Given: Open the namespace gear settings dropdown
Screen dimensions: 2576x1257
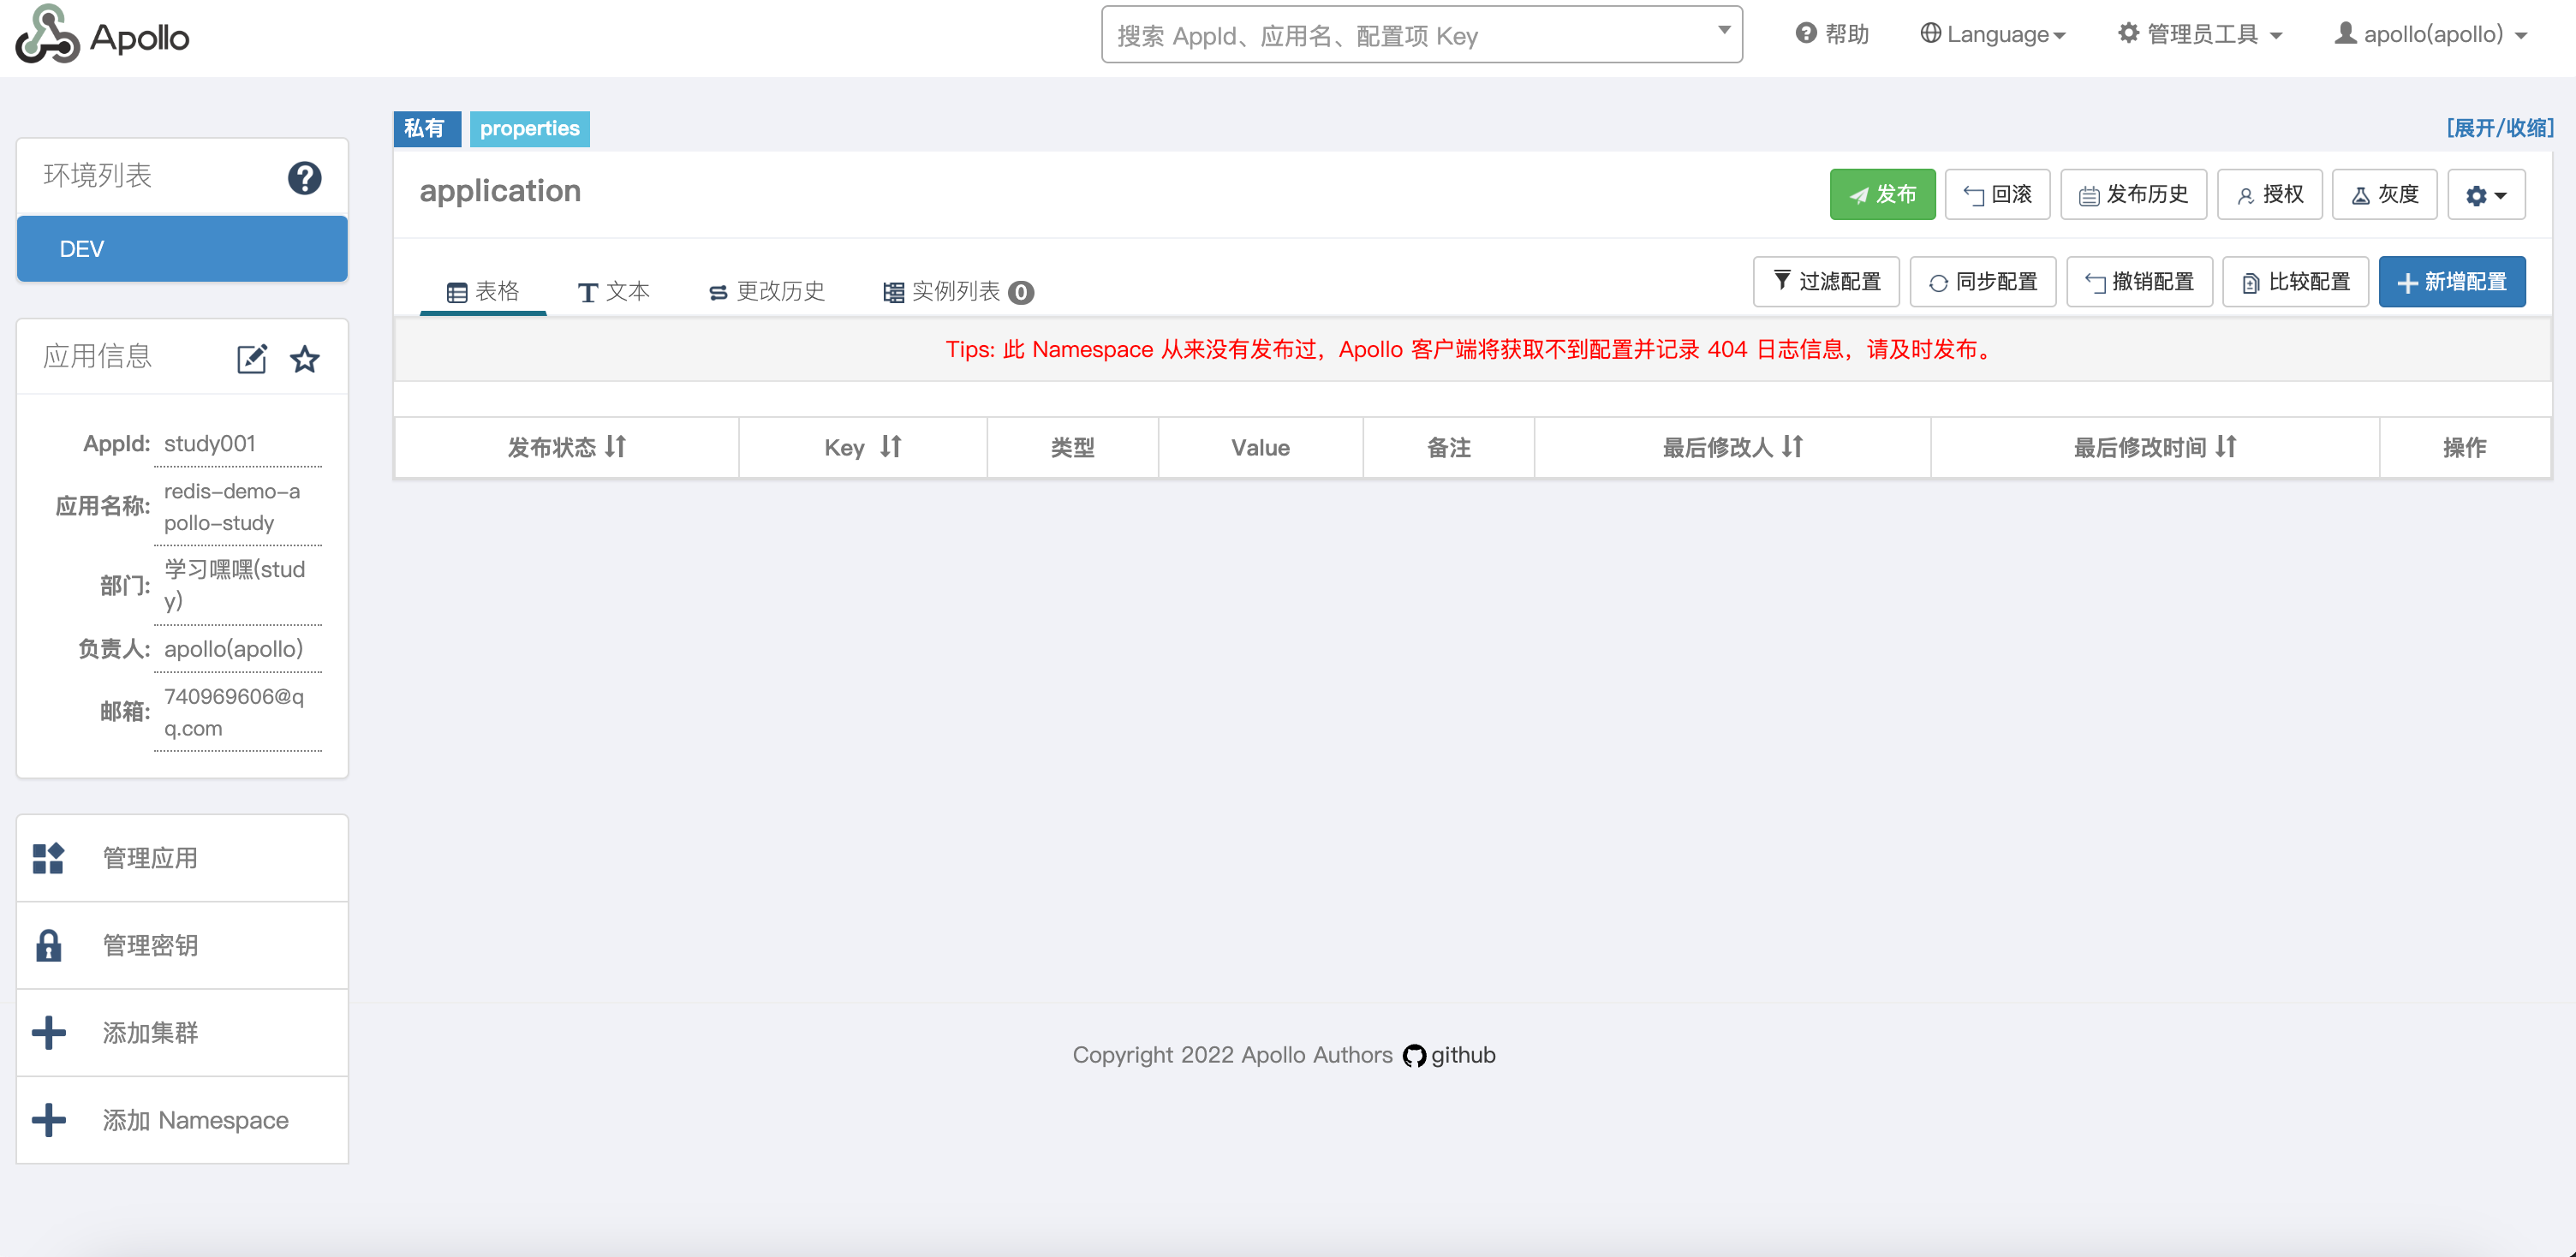Looking at the screenshot, I should point(2485,195).
